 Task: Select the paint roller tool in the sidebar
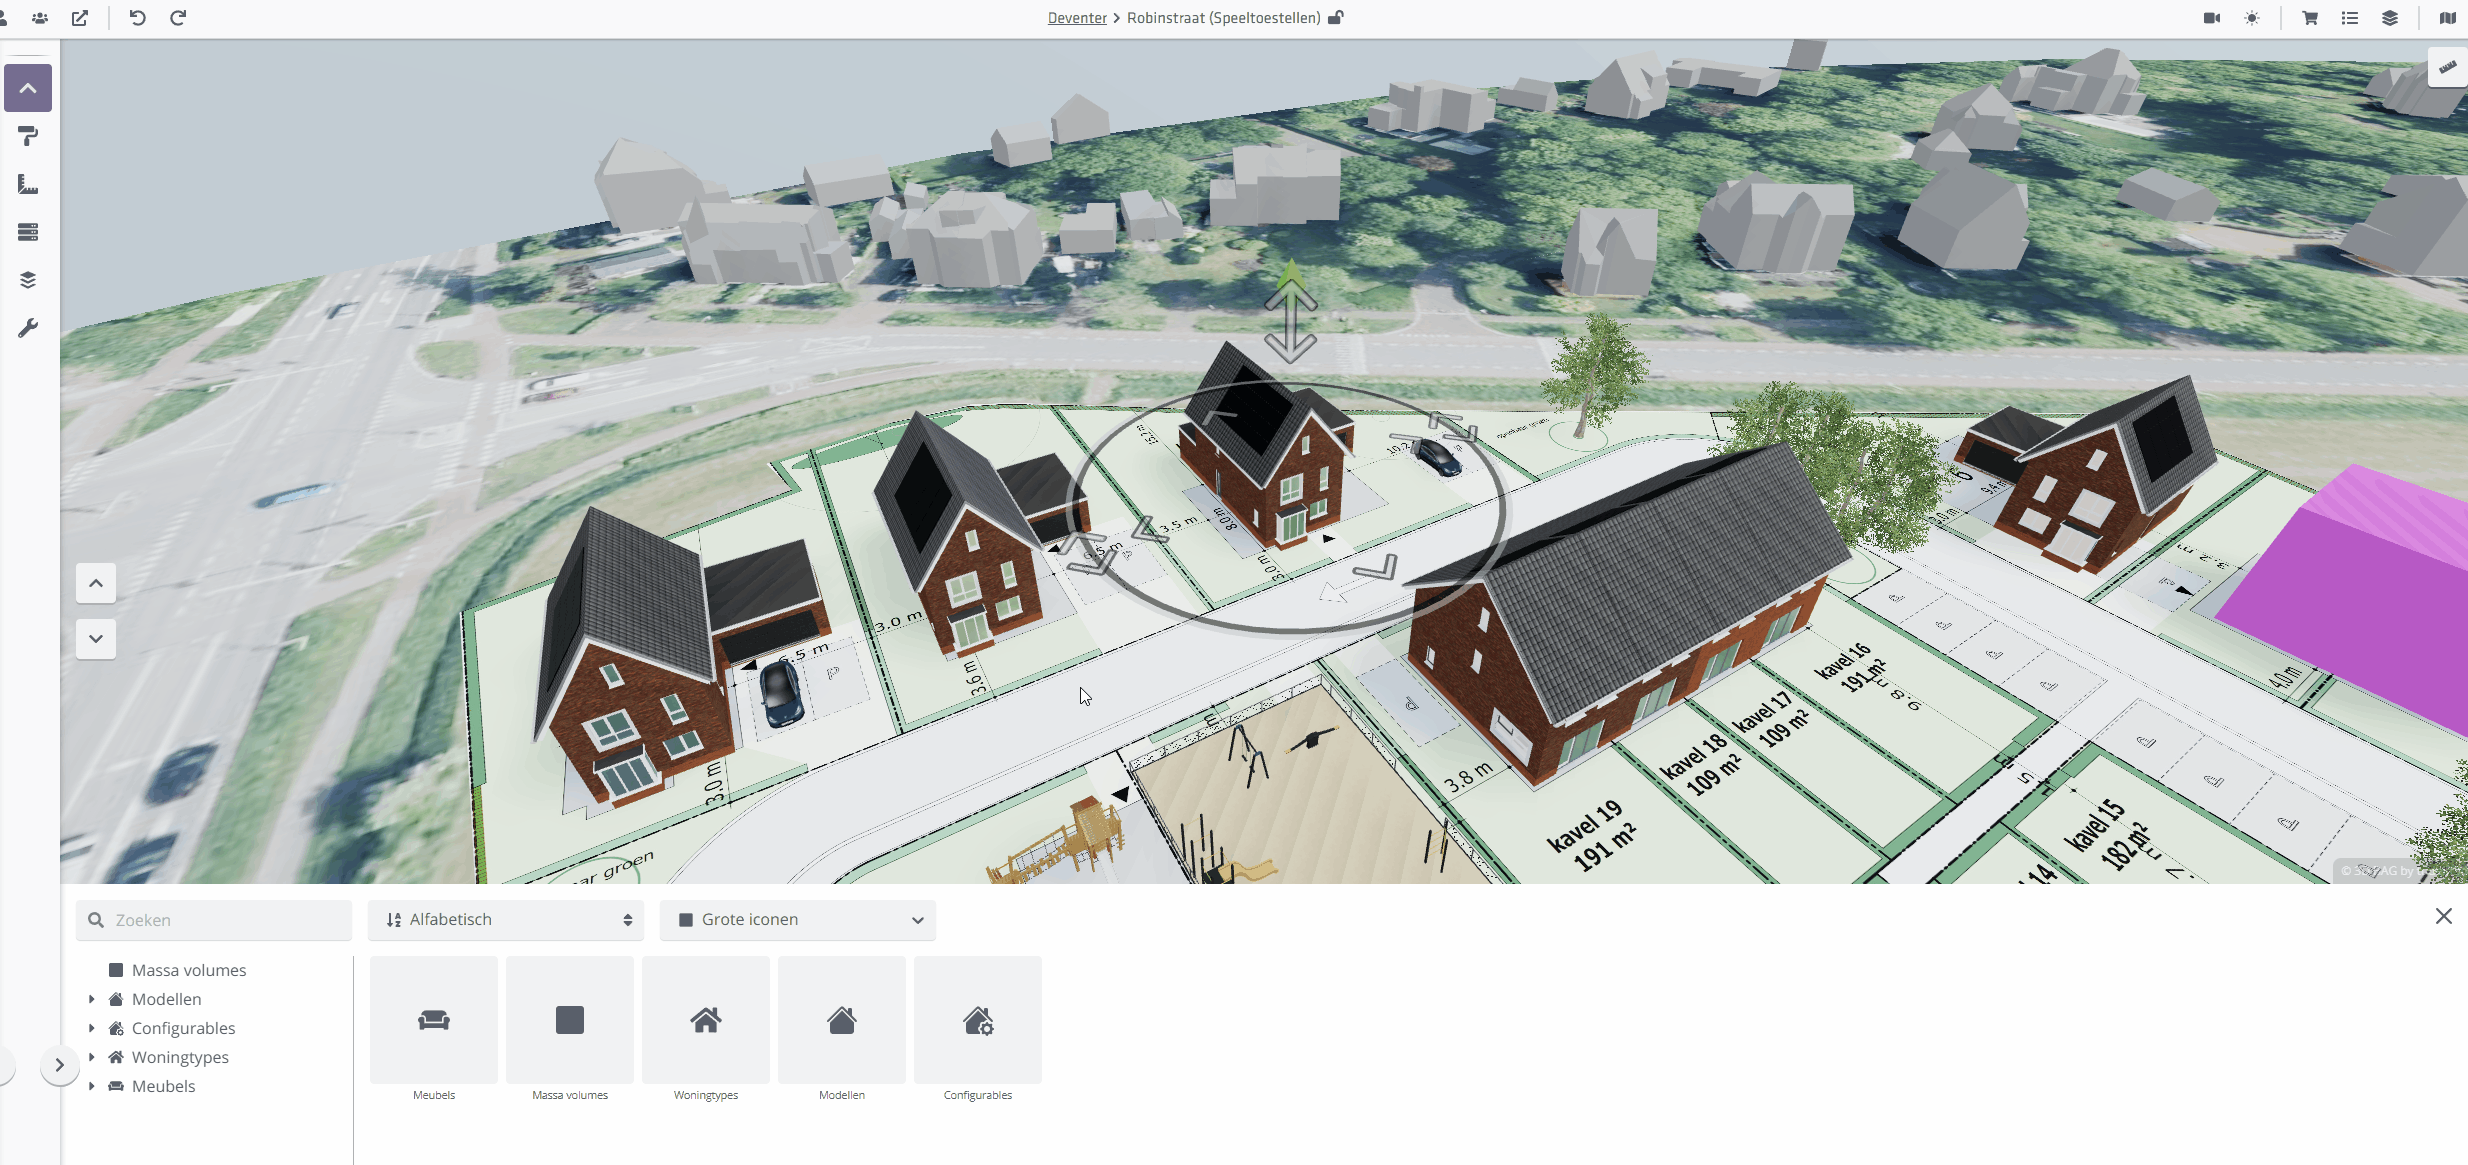(28, 135)
